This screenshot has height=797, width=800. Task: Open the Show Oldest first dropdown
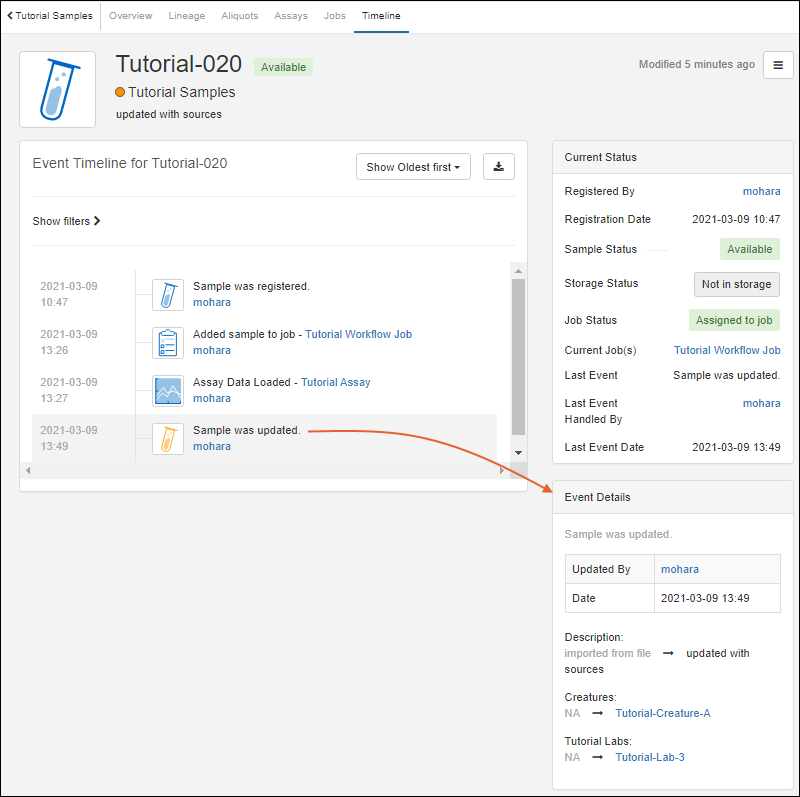coord(413,167)
